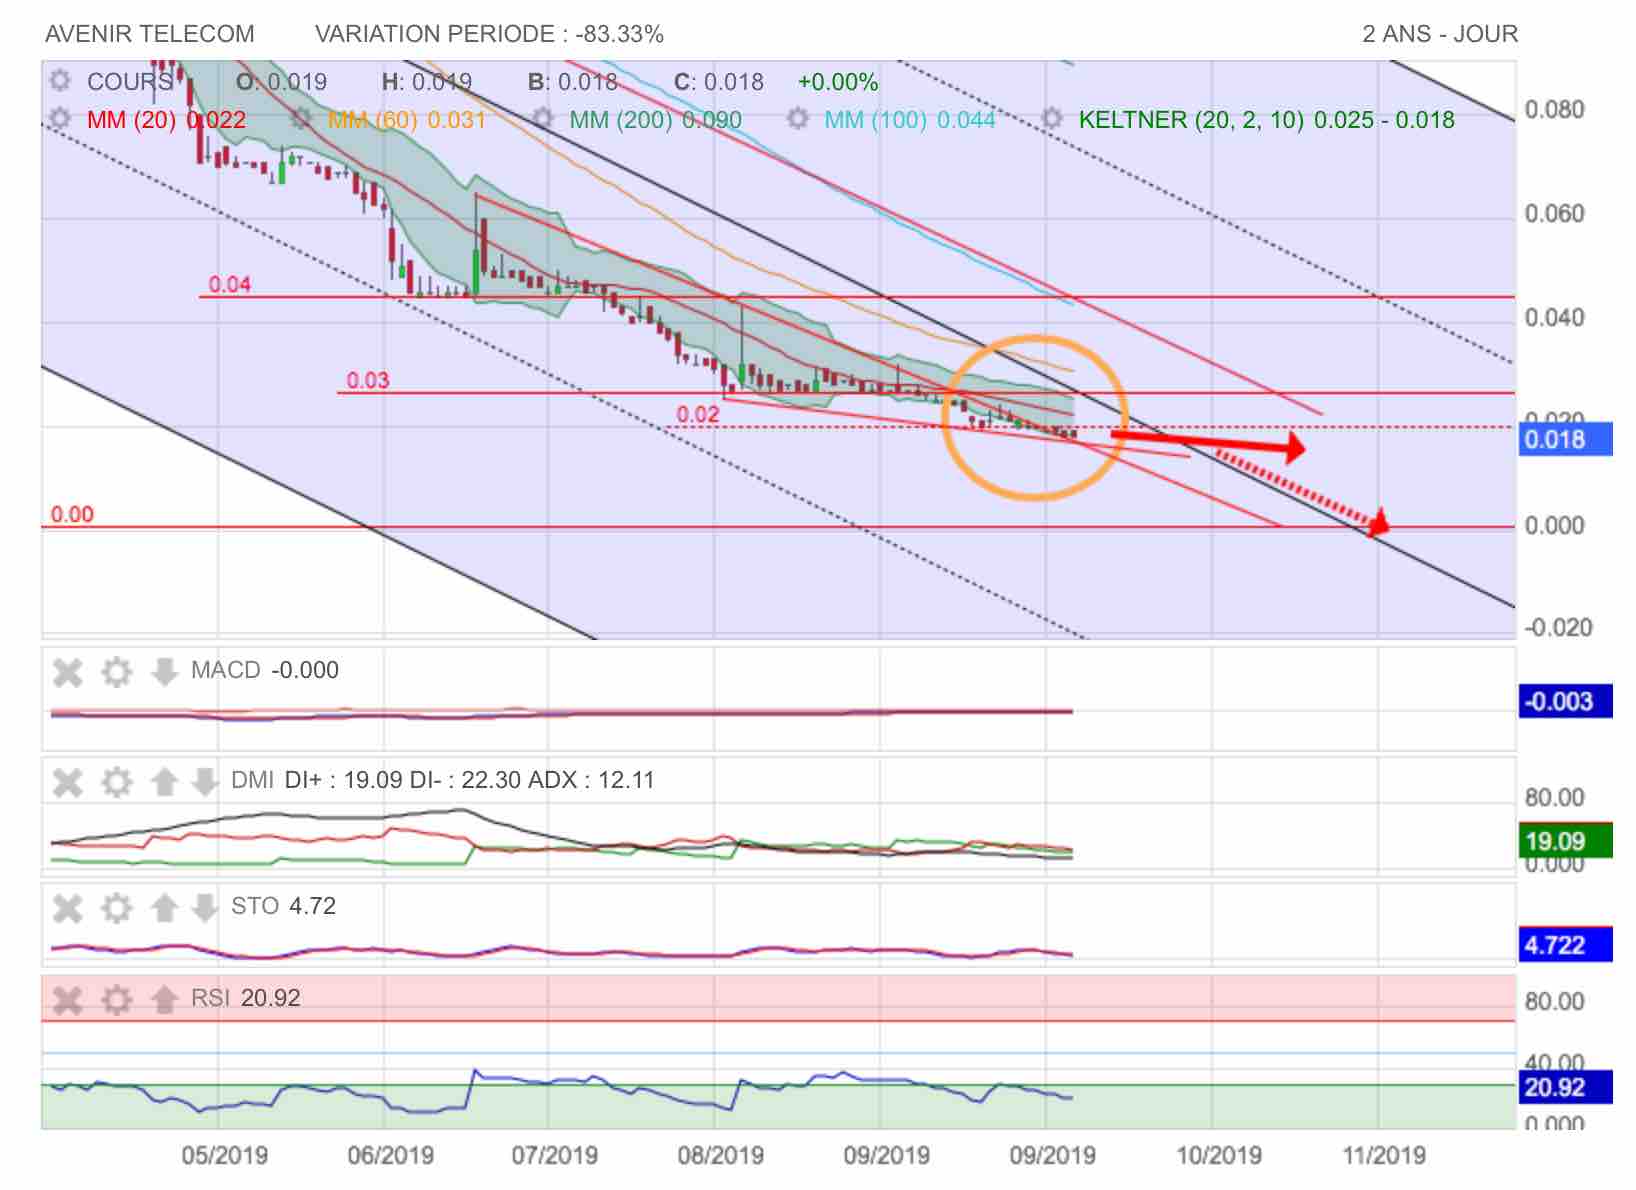This screenshot has height=1190, width=1636.
Task: Click the VARIATION PERIODE -83.33% label
Action: (x=489, y=34)
